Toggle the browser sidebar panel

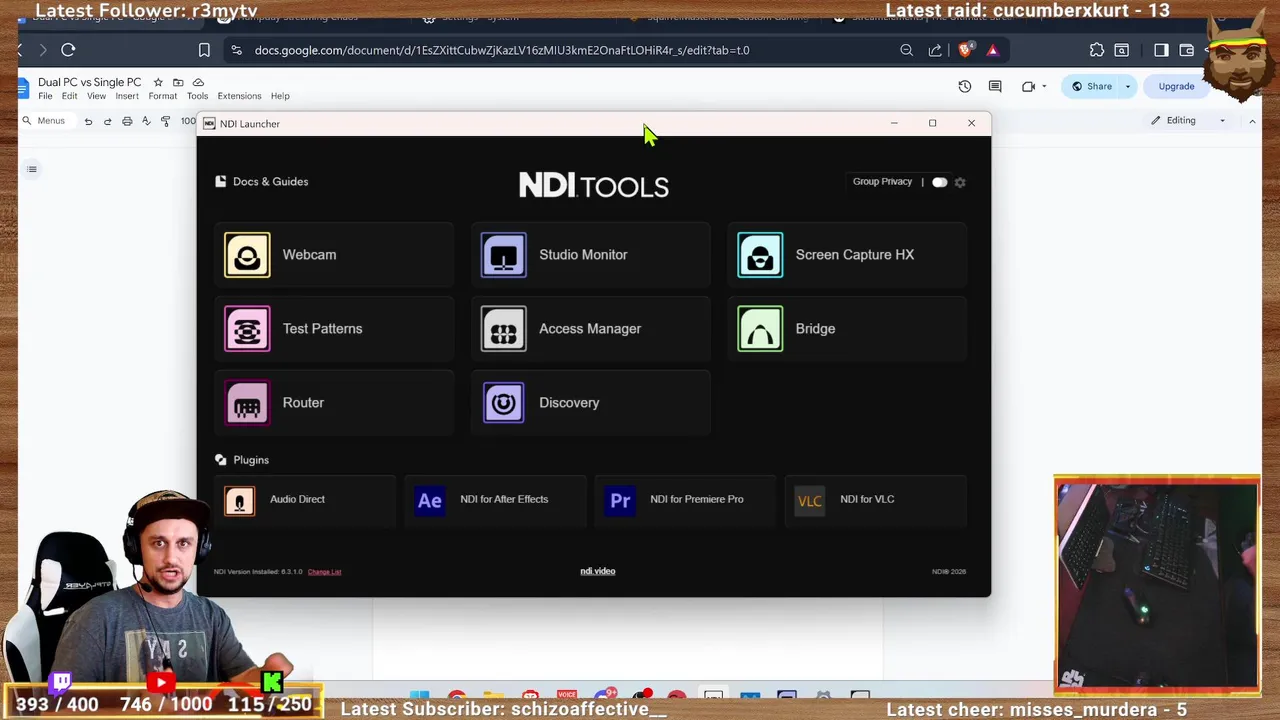1161,50
